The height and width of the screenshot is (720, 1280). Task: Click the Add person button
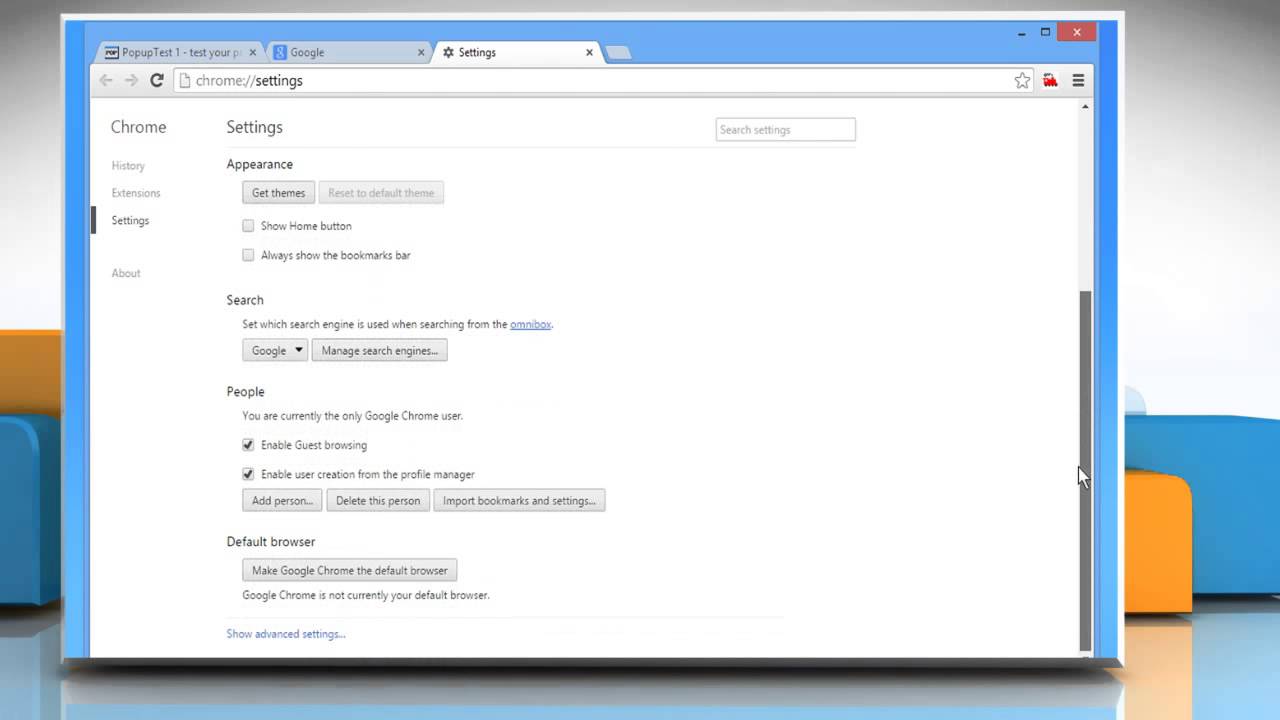[x=282, y=500]
